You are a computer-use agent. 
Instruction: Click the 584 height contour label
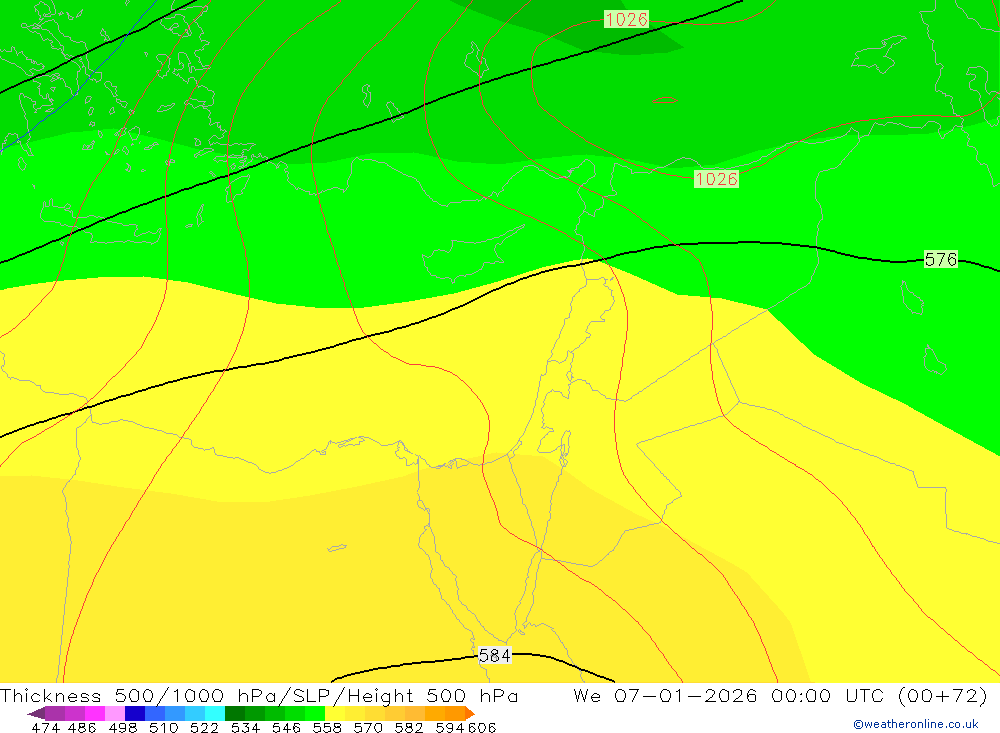click(494, 655)
